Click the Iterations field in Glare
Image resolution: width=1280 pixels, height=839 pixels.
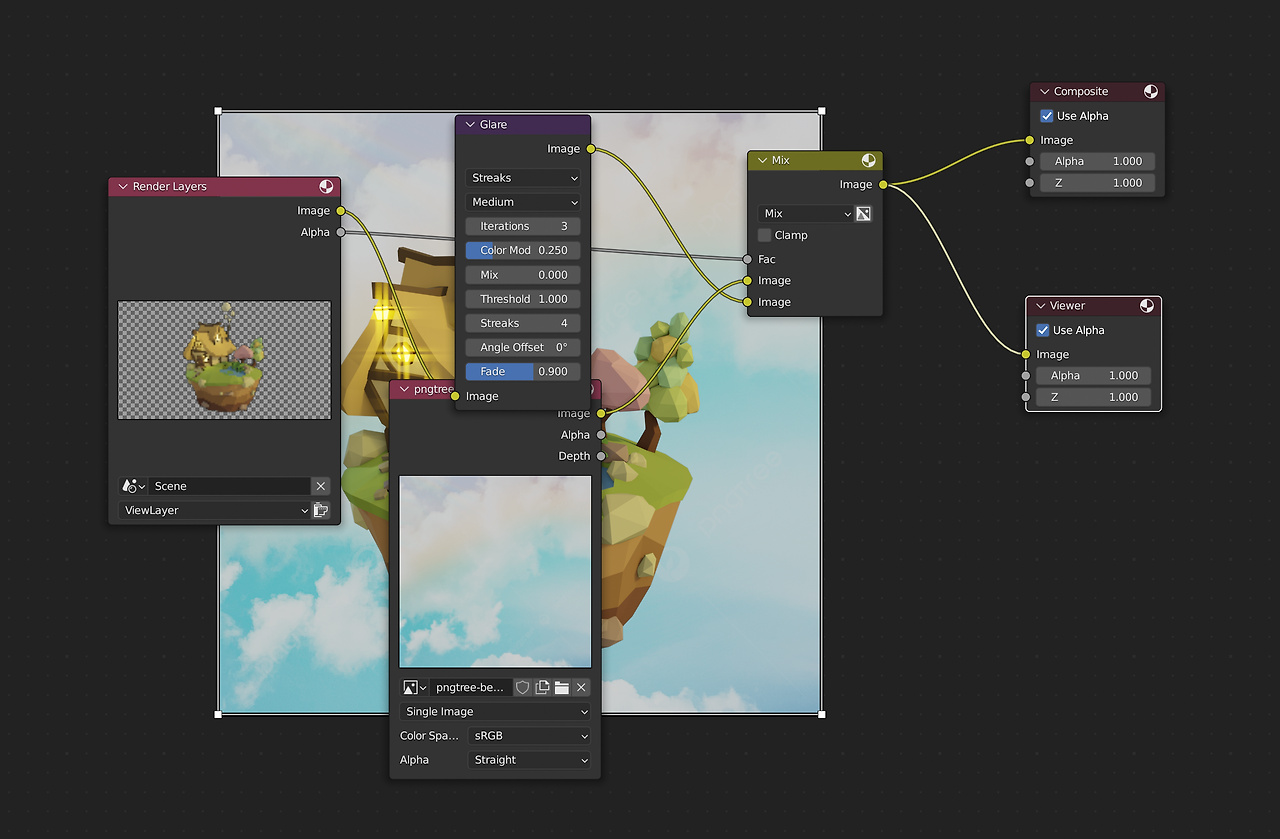coord(523,226)
